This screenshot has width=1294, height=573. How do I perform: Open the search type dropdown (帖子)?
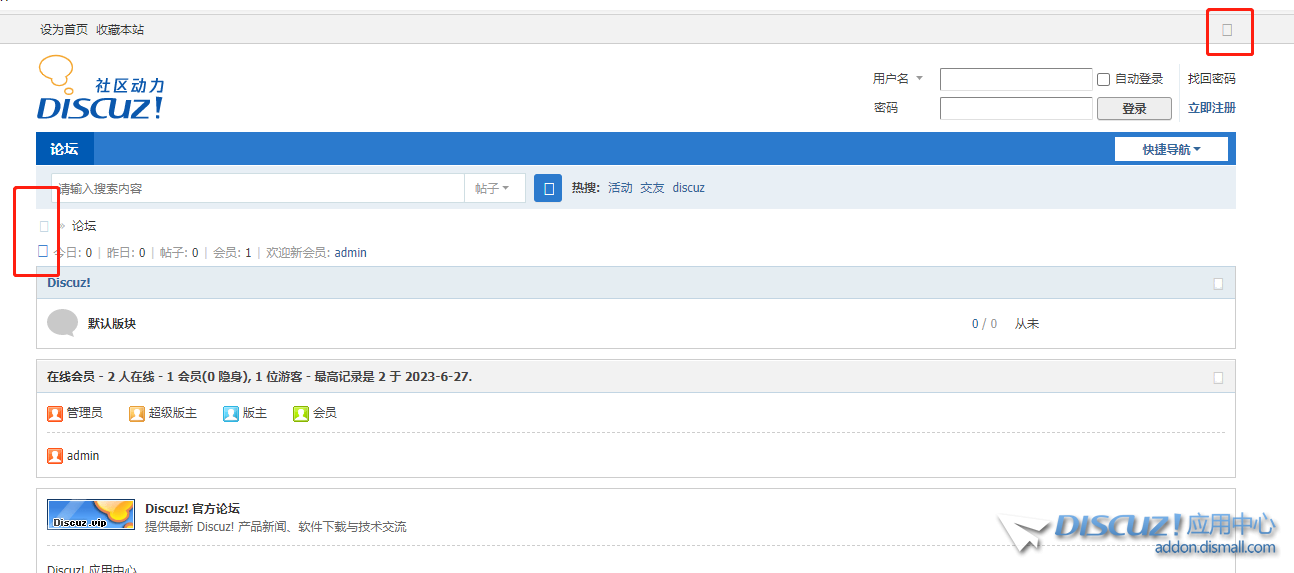click(494, 188)
